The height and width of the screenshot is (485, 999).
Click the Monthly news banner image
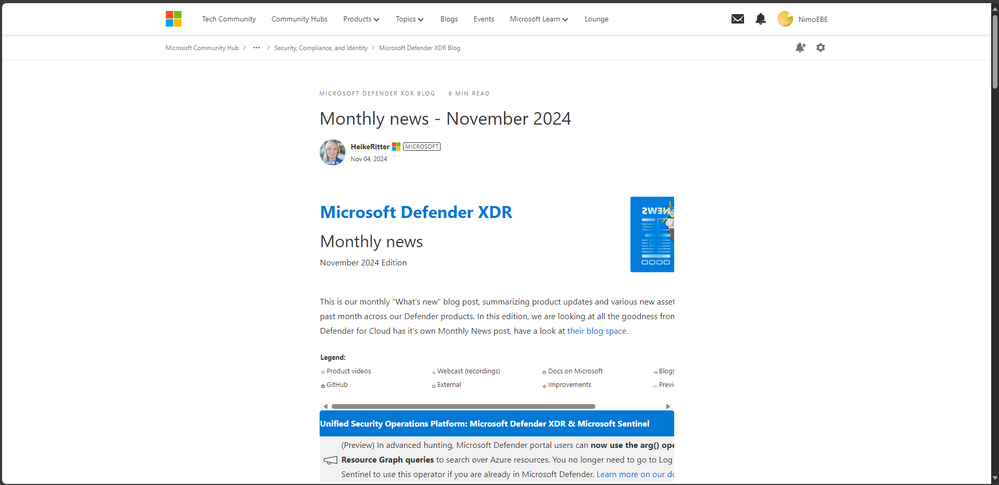pyautogui.click(x=652, y=235)
